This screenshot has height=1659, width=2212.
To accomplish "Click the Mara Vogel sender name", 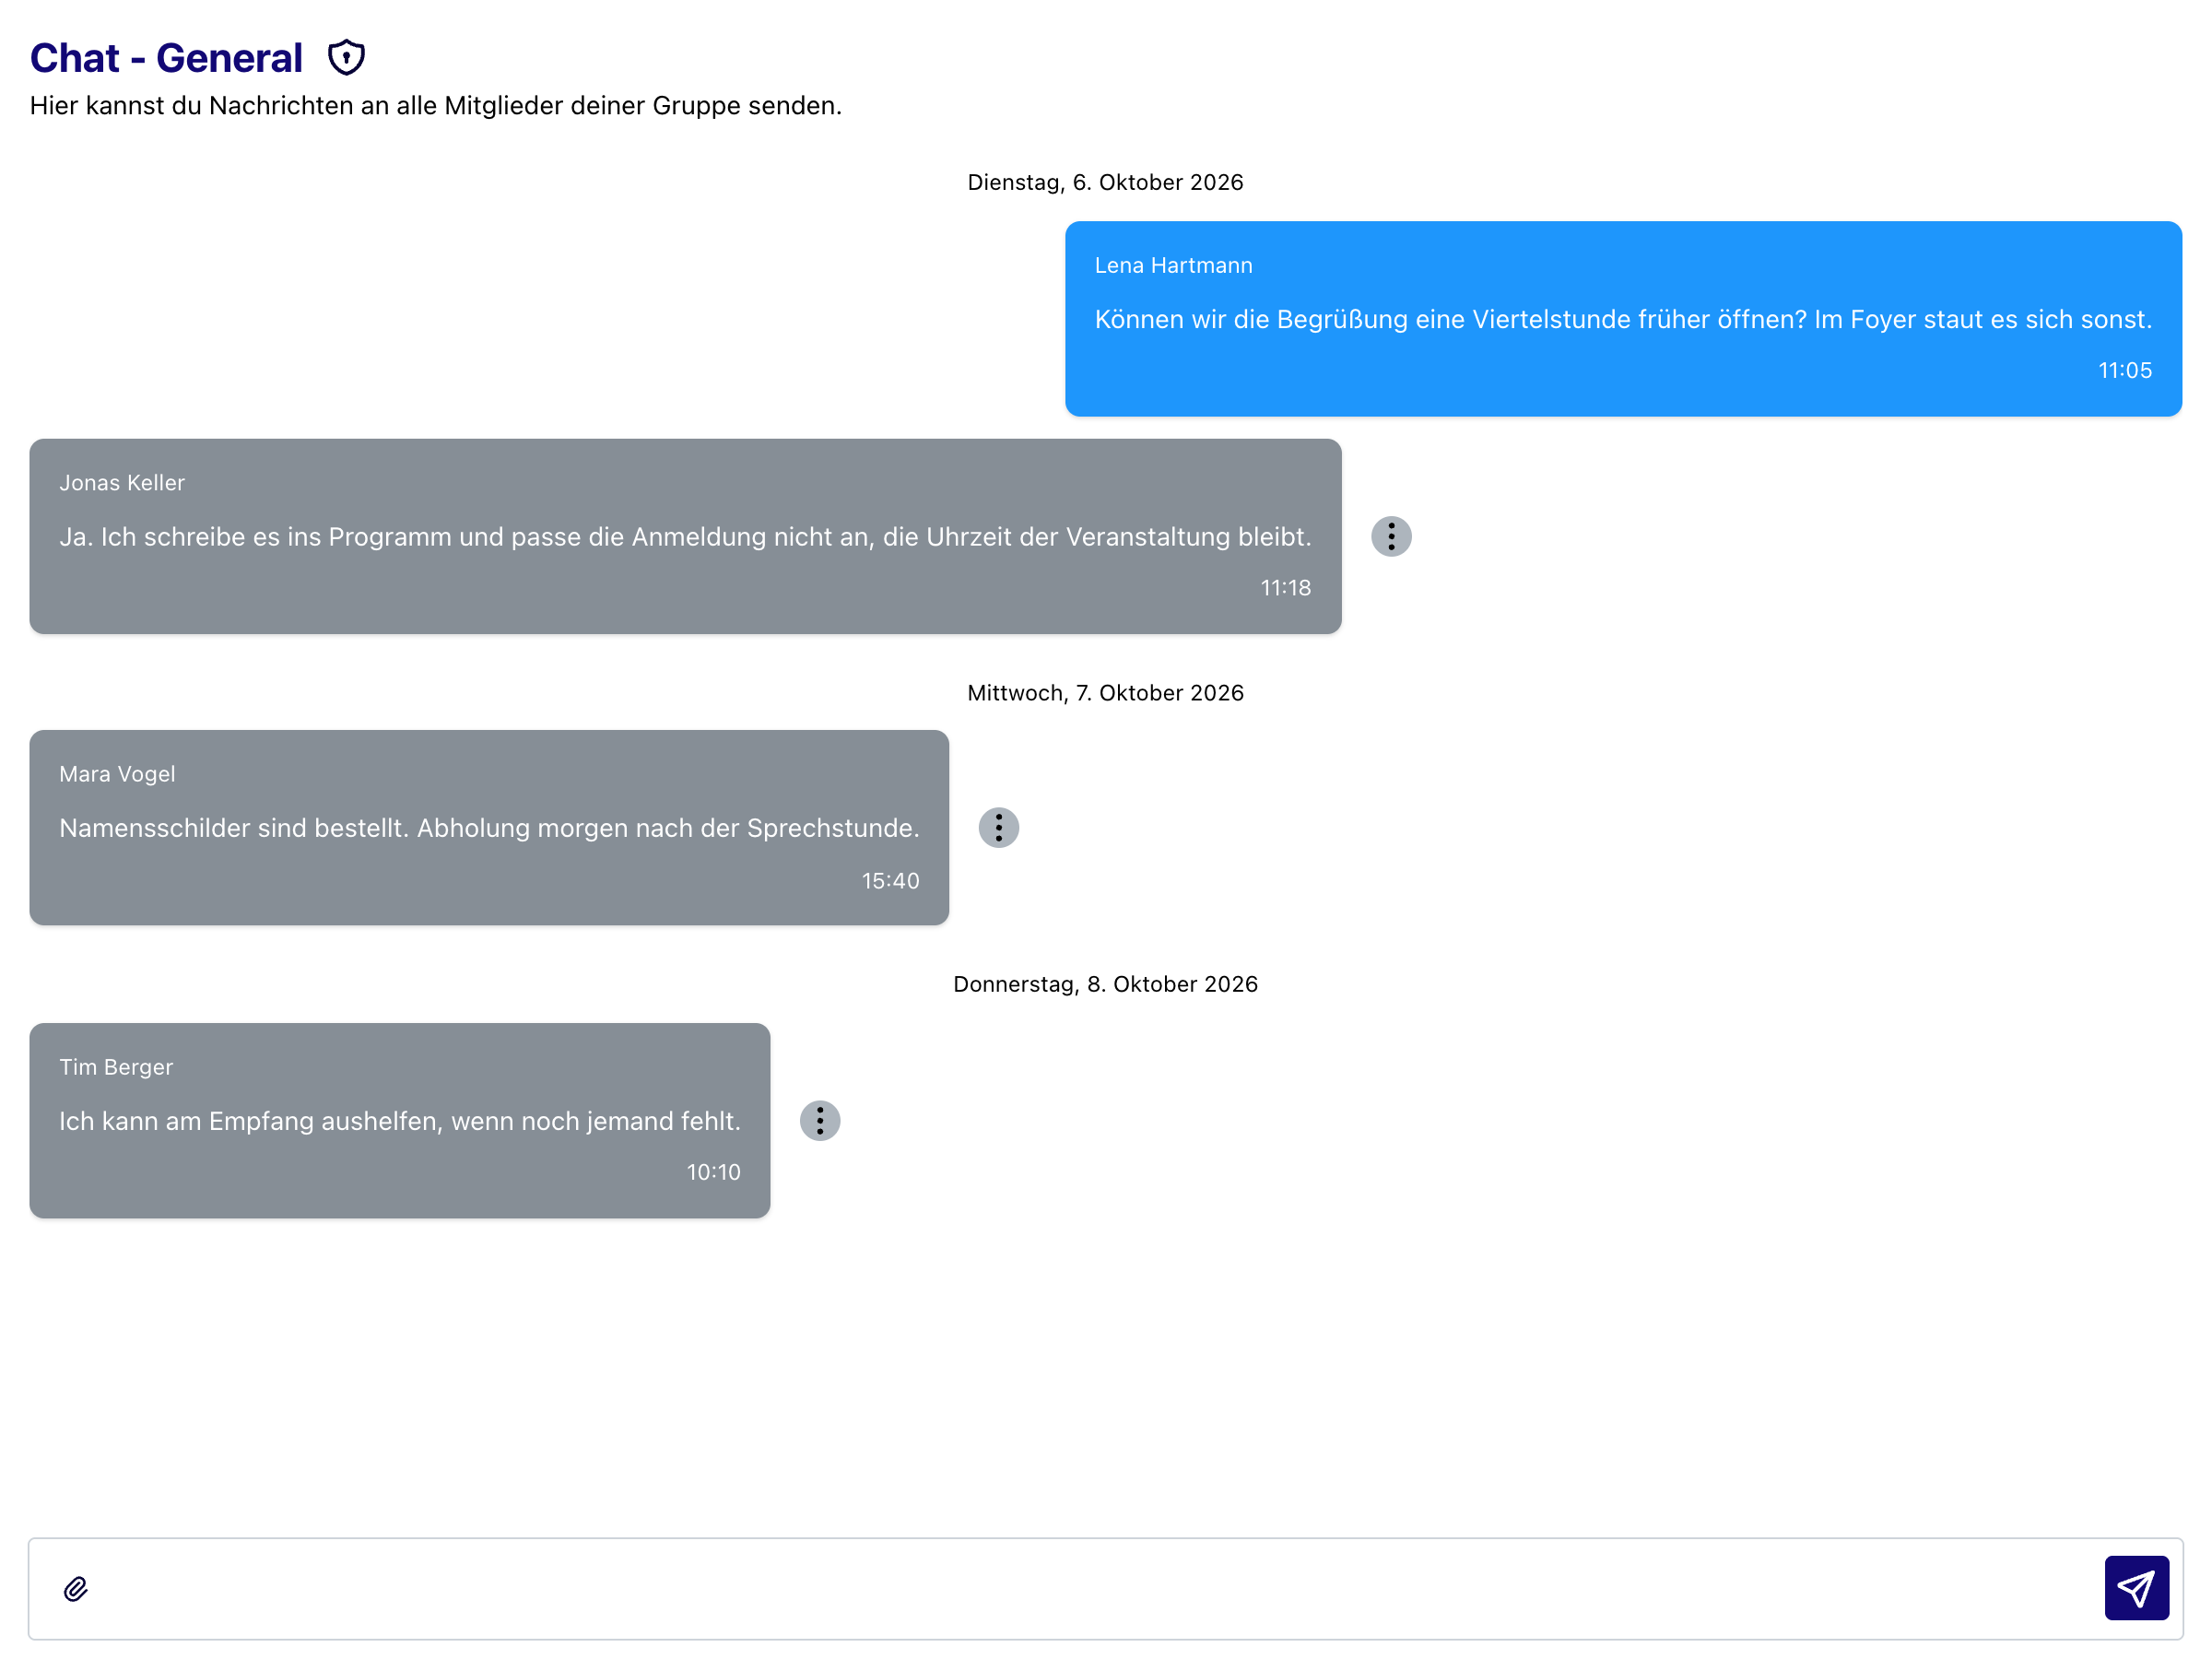I will coord(117,774).
